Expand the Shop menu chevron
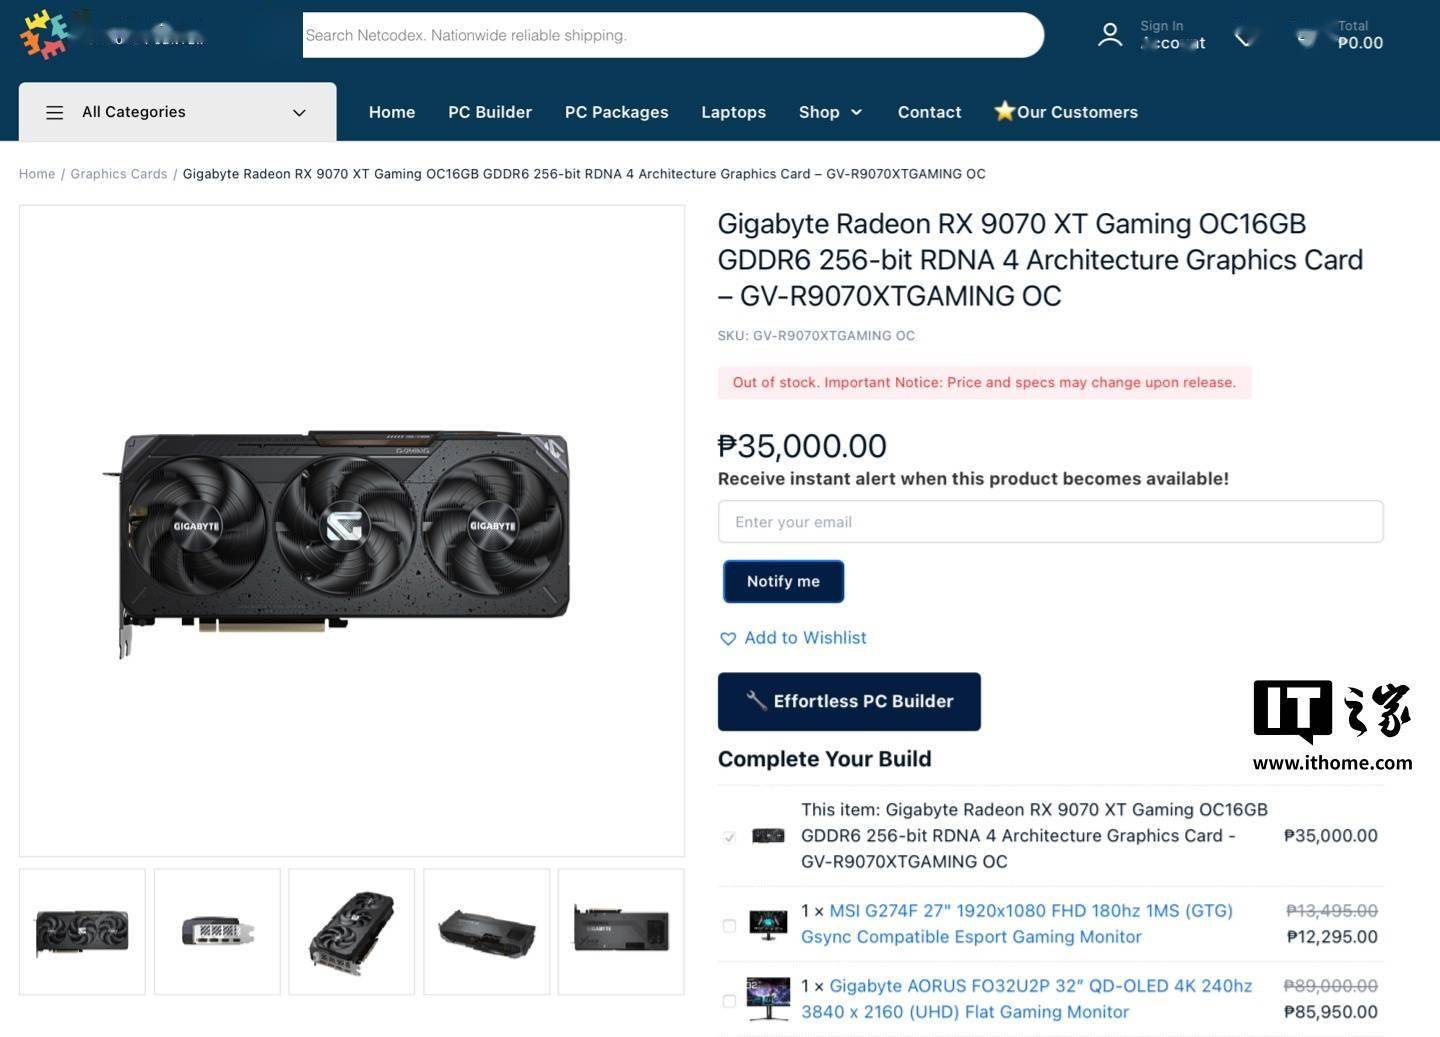The height and width of the screenshot is (1037, 1440). click(856, 112)
